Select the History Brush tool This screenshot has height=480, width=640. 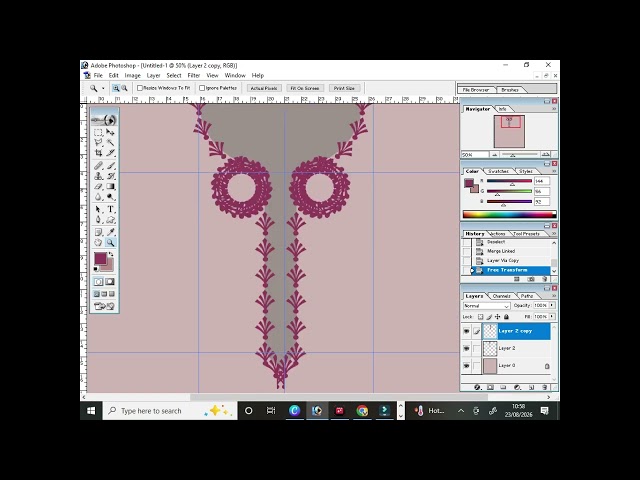(x=110, y=176)
